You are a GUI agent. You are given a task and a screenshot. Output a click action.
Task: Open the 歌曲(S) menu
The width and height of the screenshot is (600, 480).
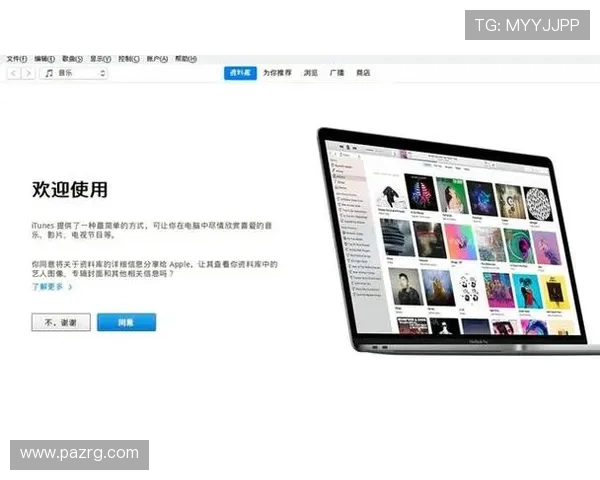pos(72,59)
